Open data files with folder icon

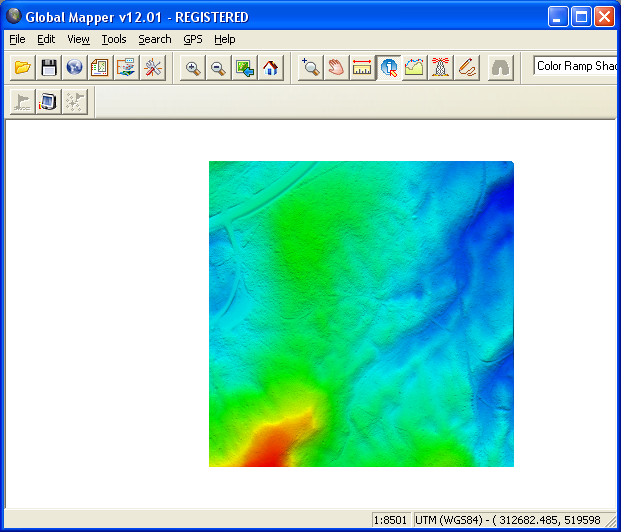[x=23, y=68]
